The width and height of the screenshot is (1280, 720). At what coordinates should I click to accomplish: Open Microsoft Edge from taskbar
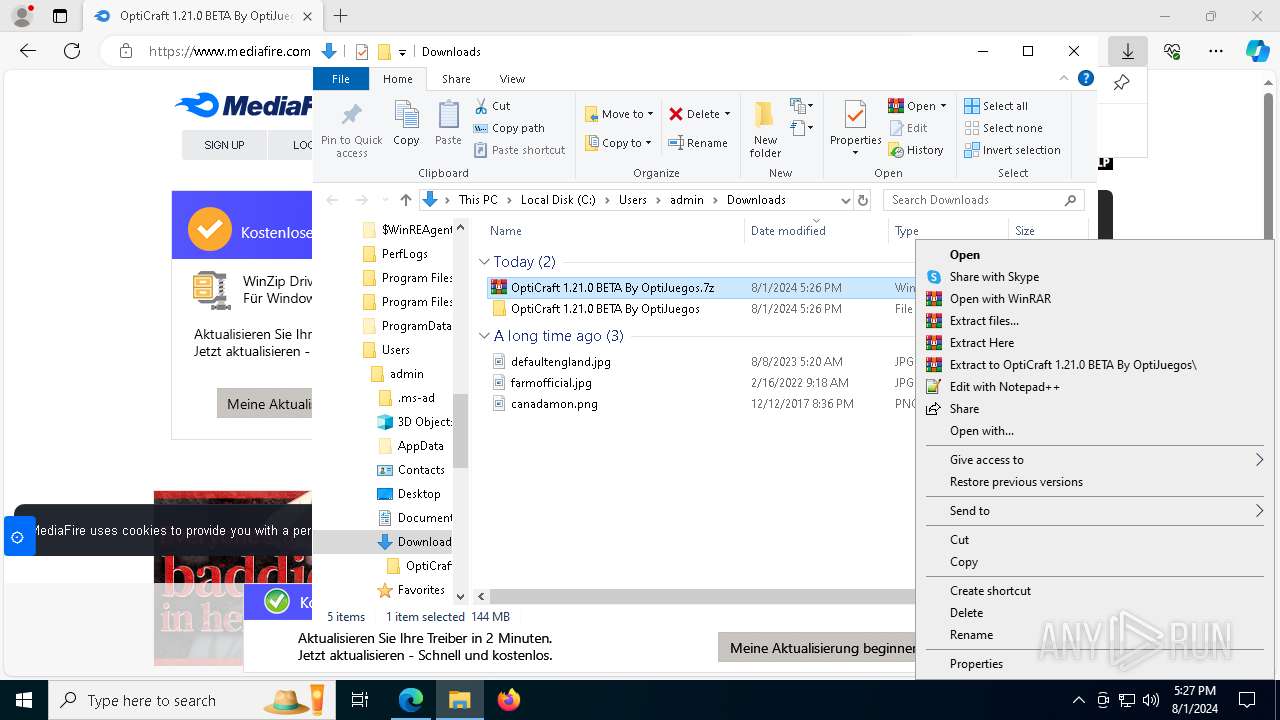point(411,700)
